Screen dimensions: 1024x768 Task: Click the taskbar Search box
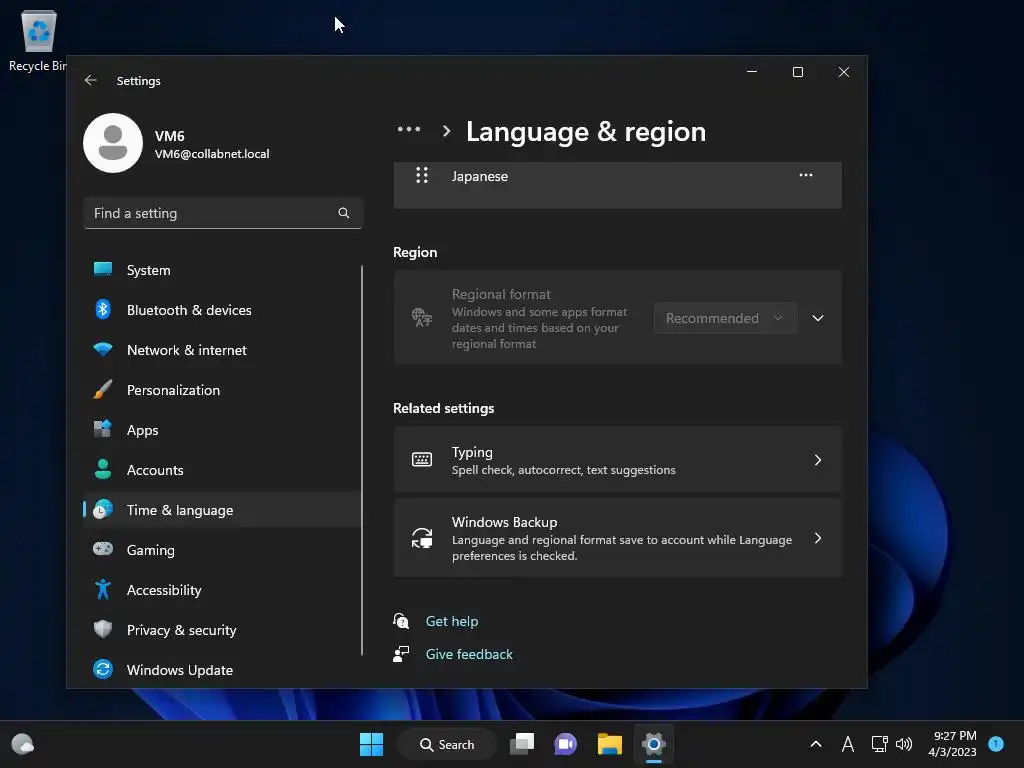pyautogui.click(x=447, y=744)
